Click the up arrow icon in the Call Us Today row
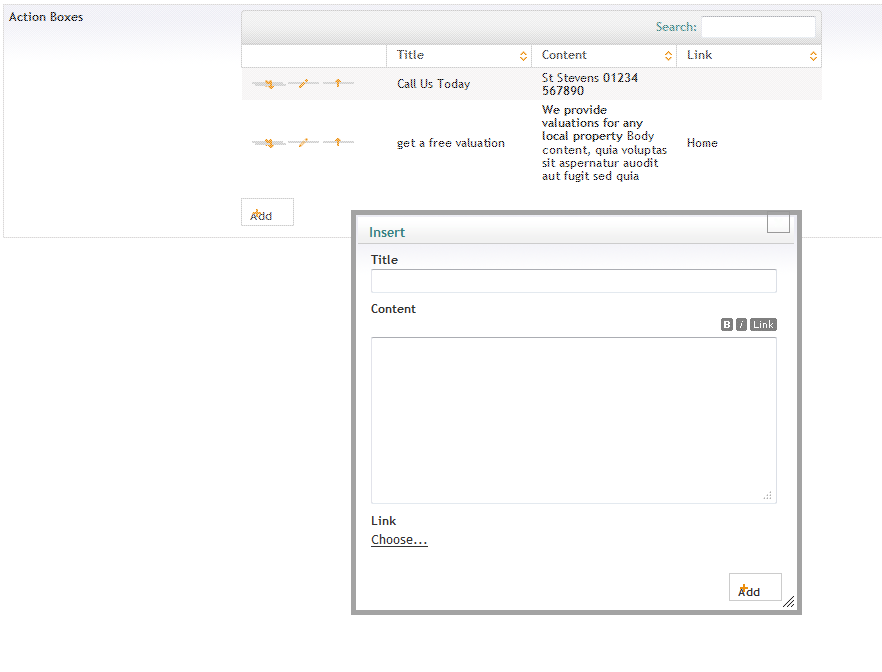Viewport: 882px width, 672px height. 338,83
